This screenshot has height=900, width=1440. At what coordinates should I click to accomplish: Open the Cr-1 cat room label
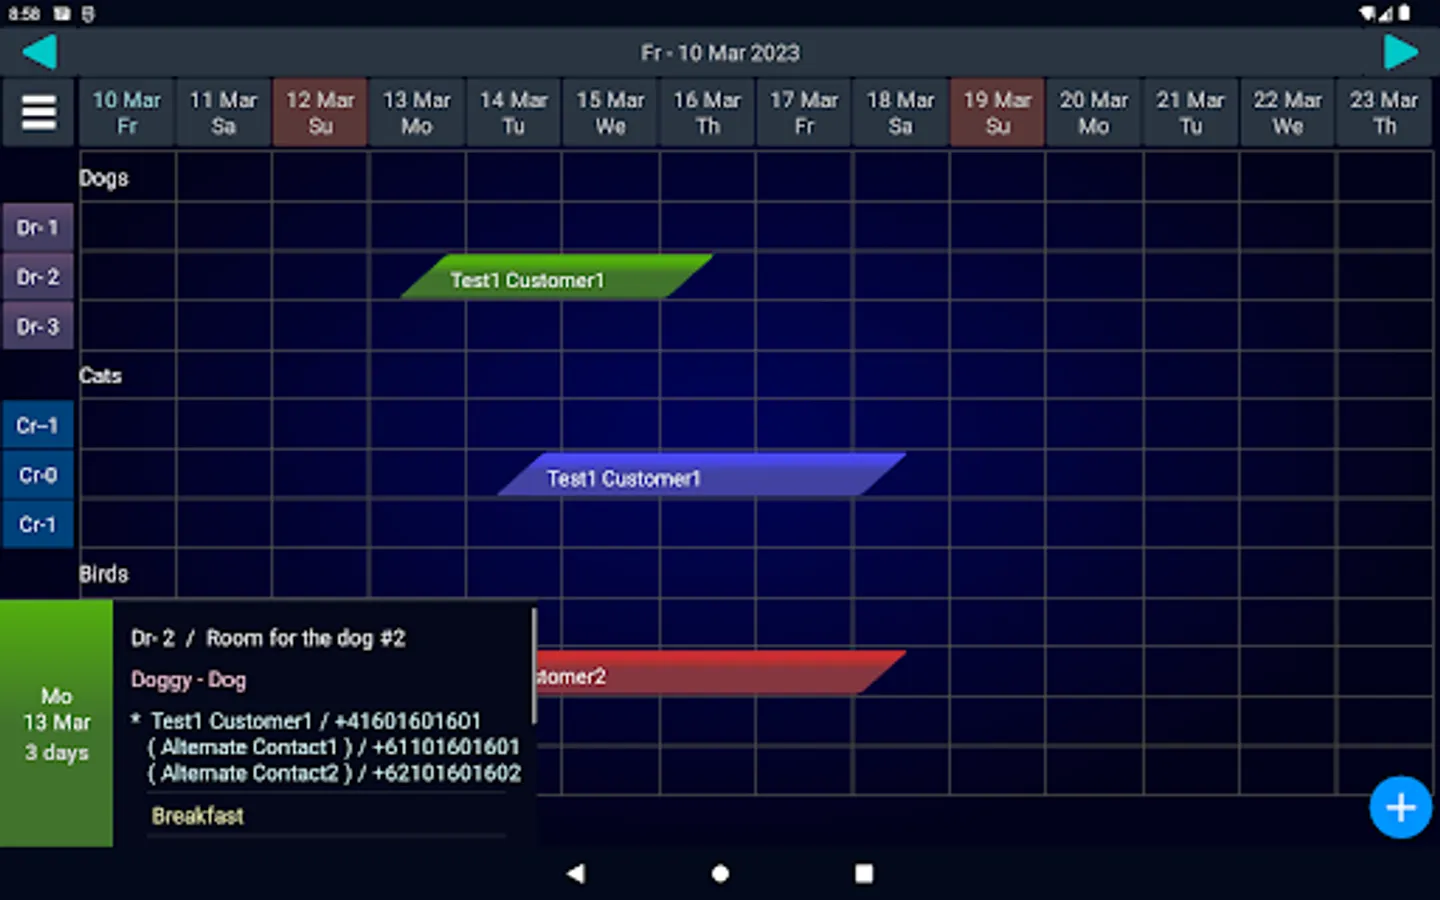(38, 525)
